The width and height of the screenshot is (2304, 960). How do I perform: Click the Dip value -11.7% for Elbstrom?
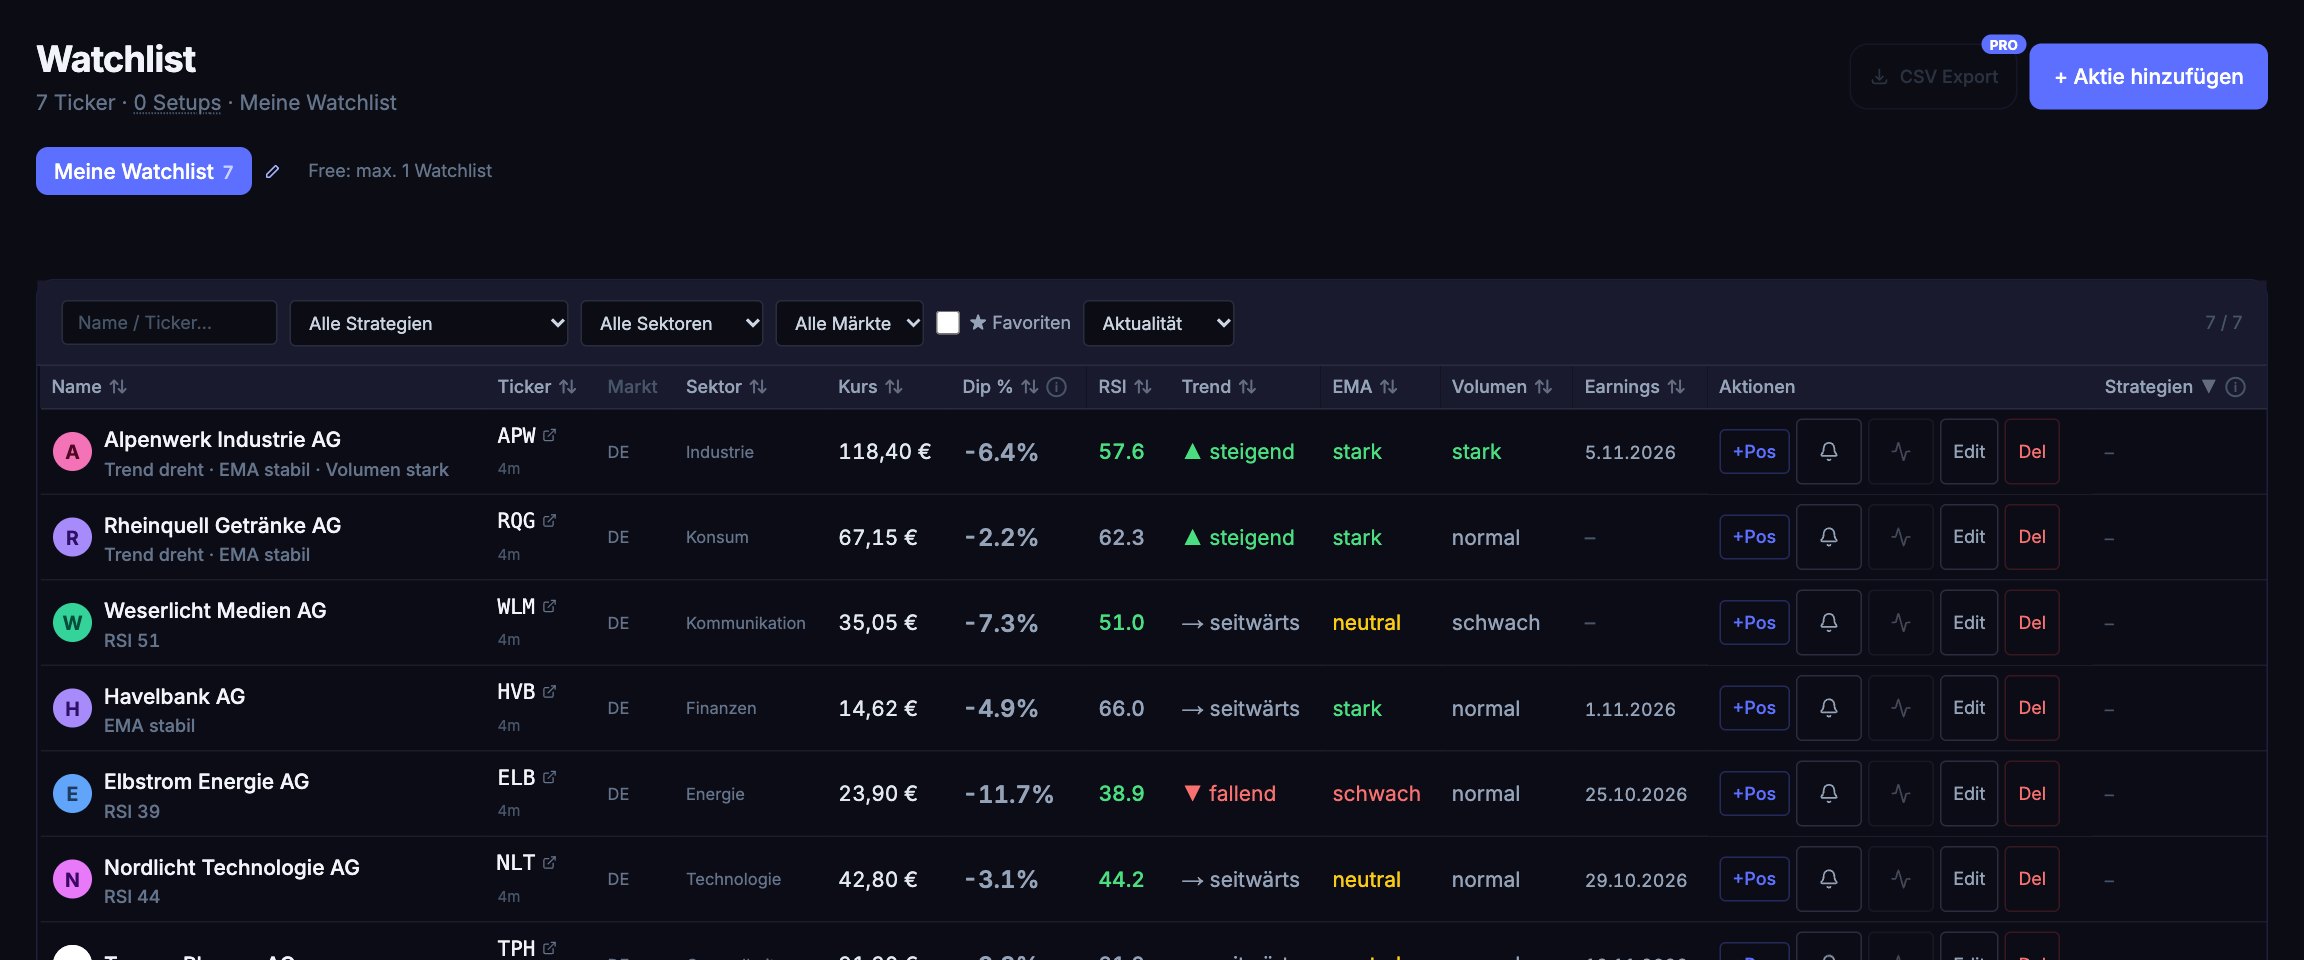point(1008,794)
